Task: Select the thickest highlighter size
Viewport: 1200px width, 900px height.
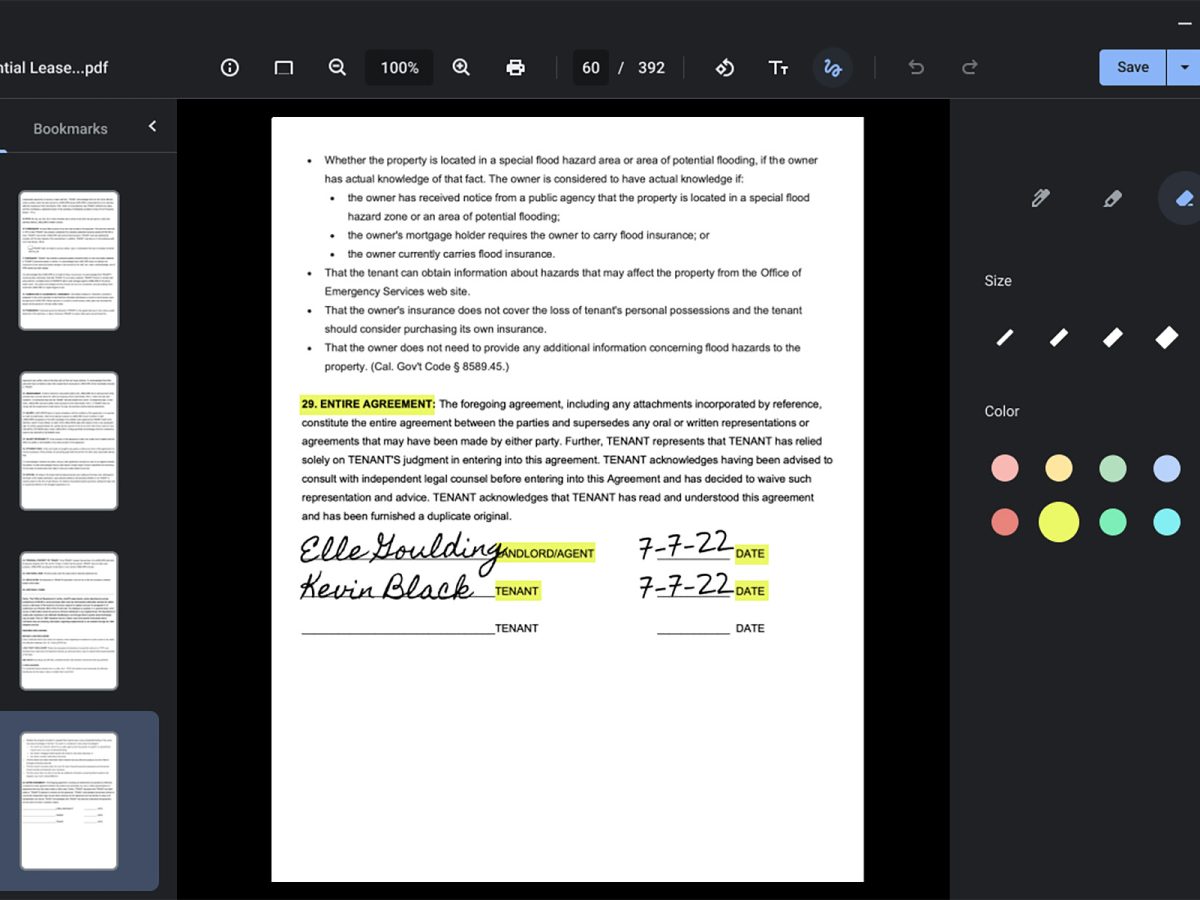Action: click(1166, 338)
